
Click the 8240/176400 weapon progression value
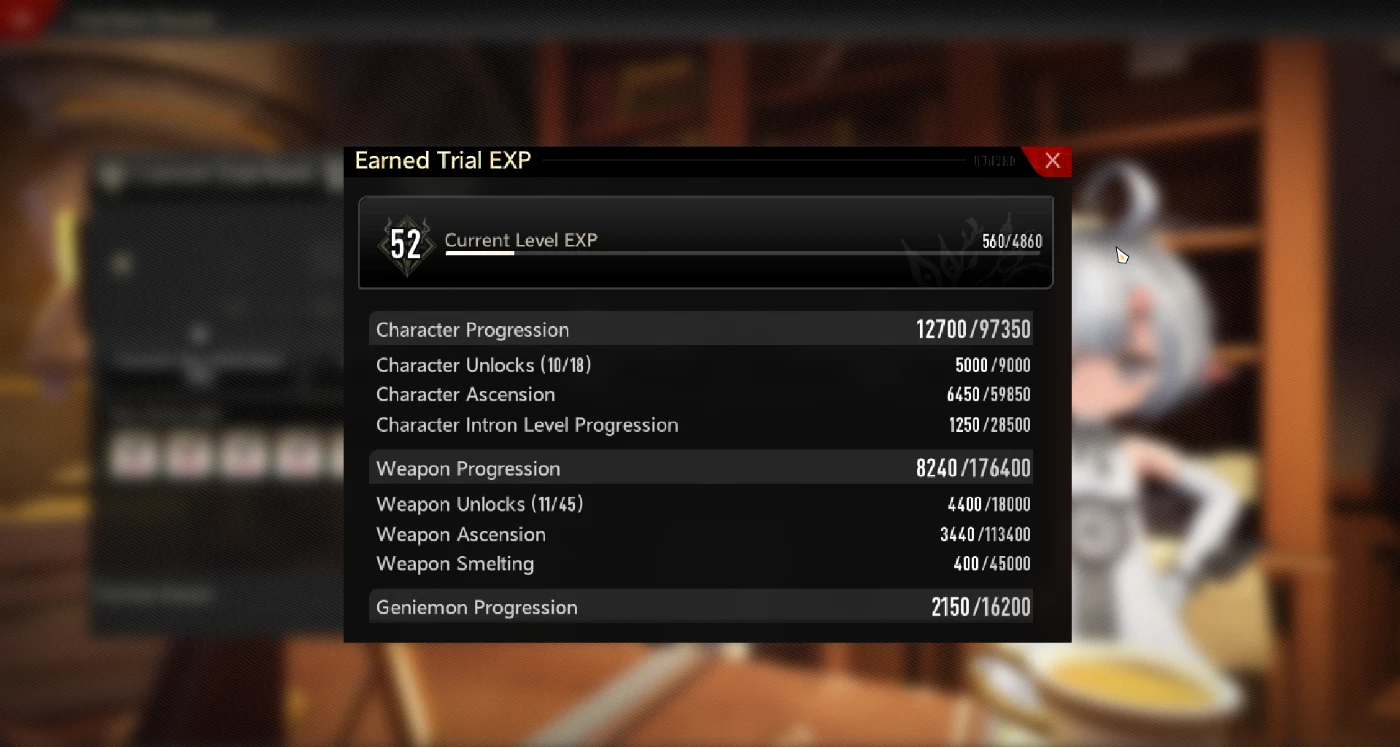coord(973,468)
